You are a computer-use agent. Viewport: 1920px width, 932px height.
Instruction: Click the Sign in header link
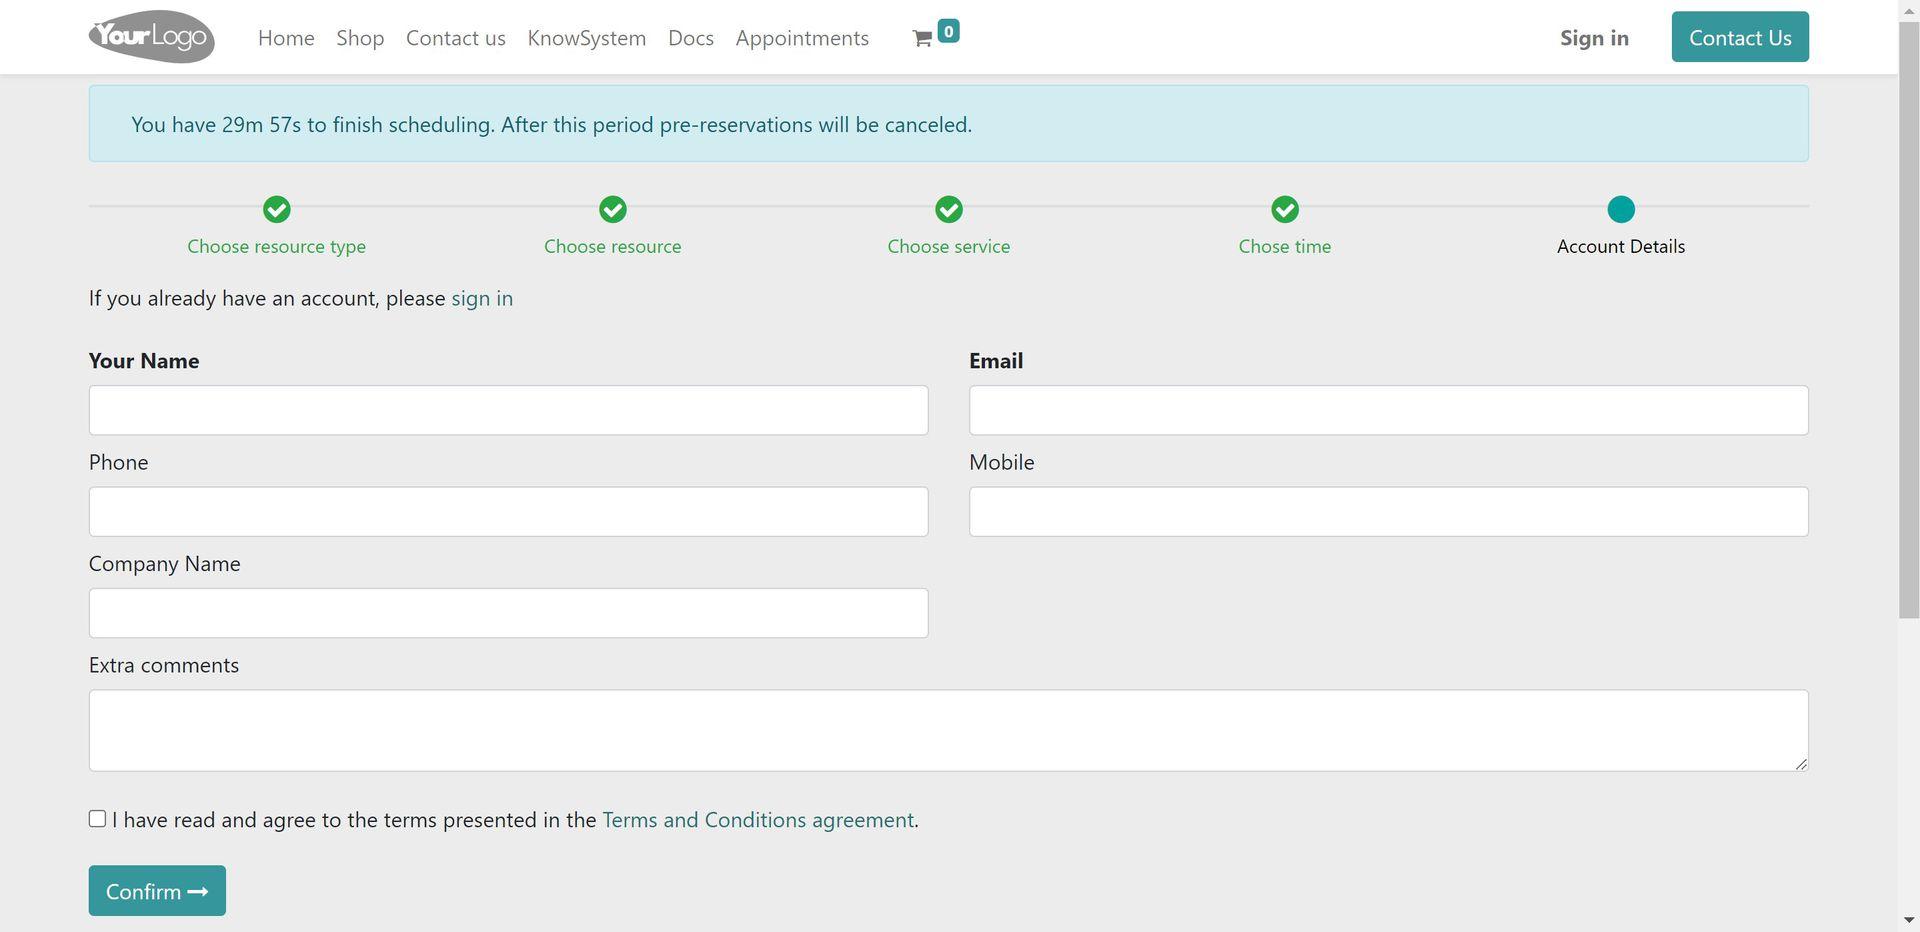tap(1594, 38)
